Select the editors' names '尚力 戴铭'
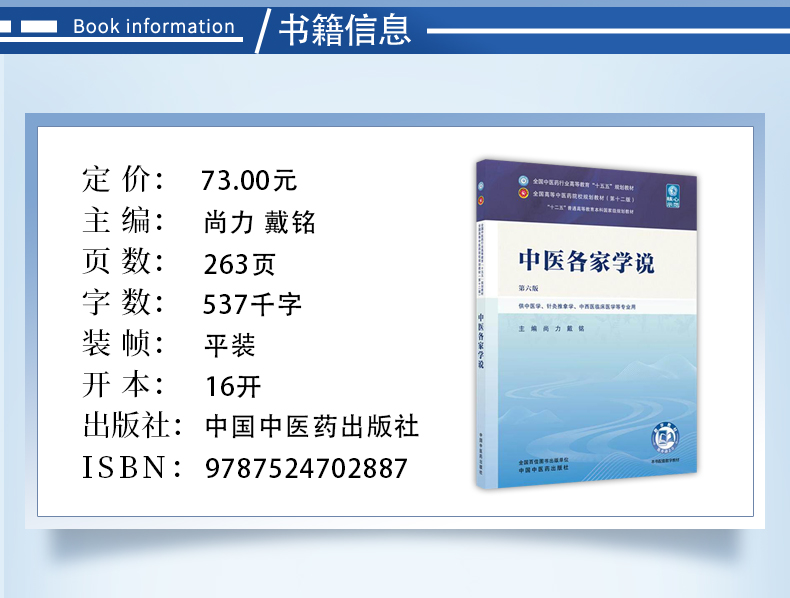 pyautogui.click(x=259, y=222)
